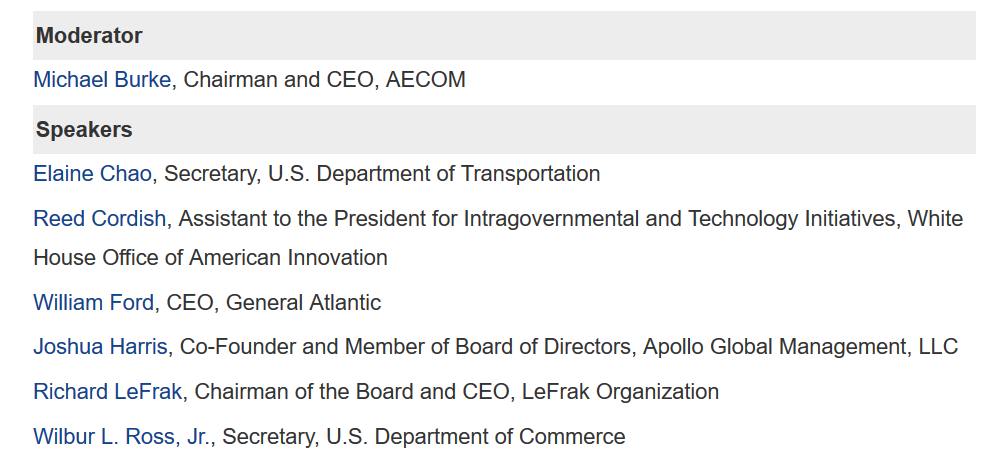982x455 pixels.
Task: Open Michael Burke's profile link
Action: 101,80
